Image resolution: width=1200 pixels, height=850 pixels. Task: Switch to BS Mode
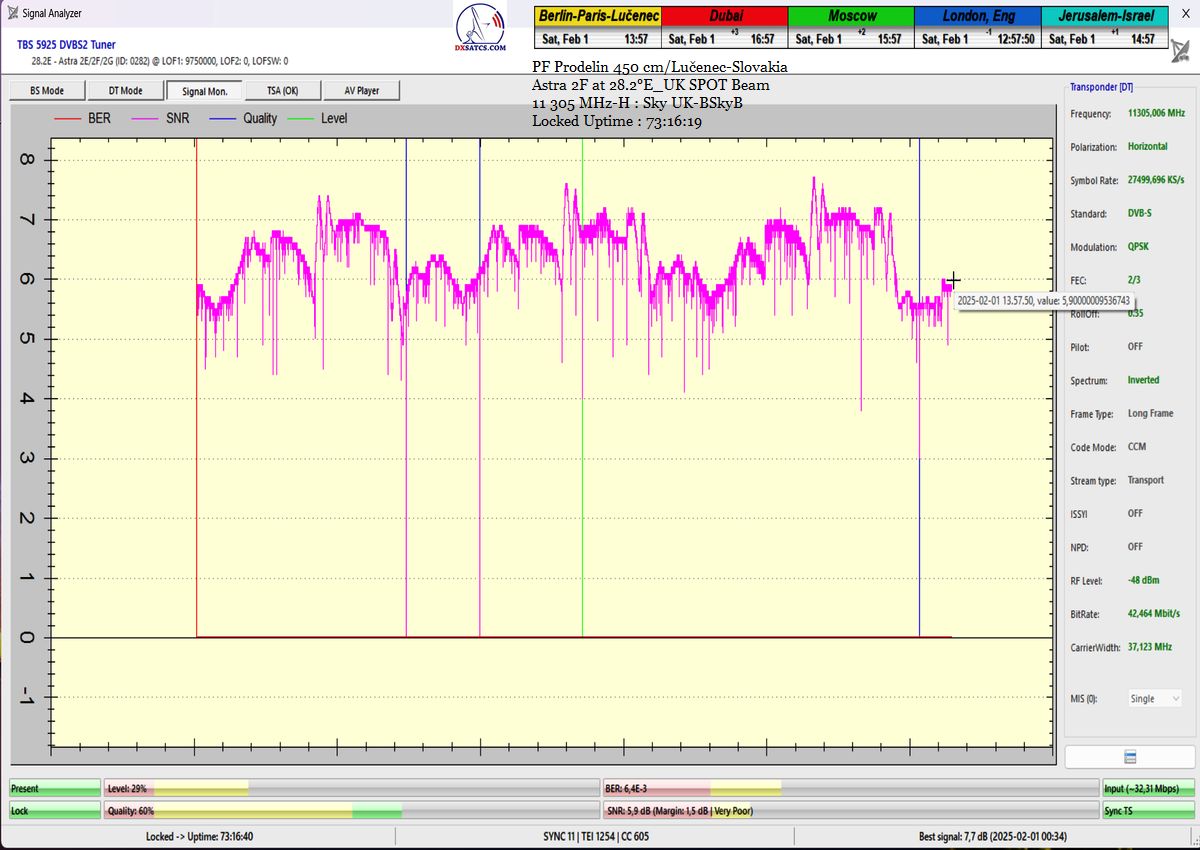coord(47,91)
